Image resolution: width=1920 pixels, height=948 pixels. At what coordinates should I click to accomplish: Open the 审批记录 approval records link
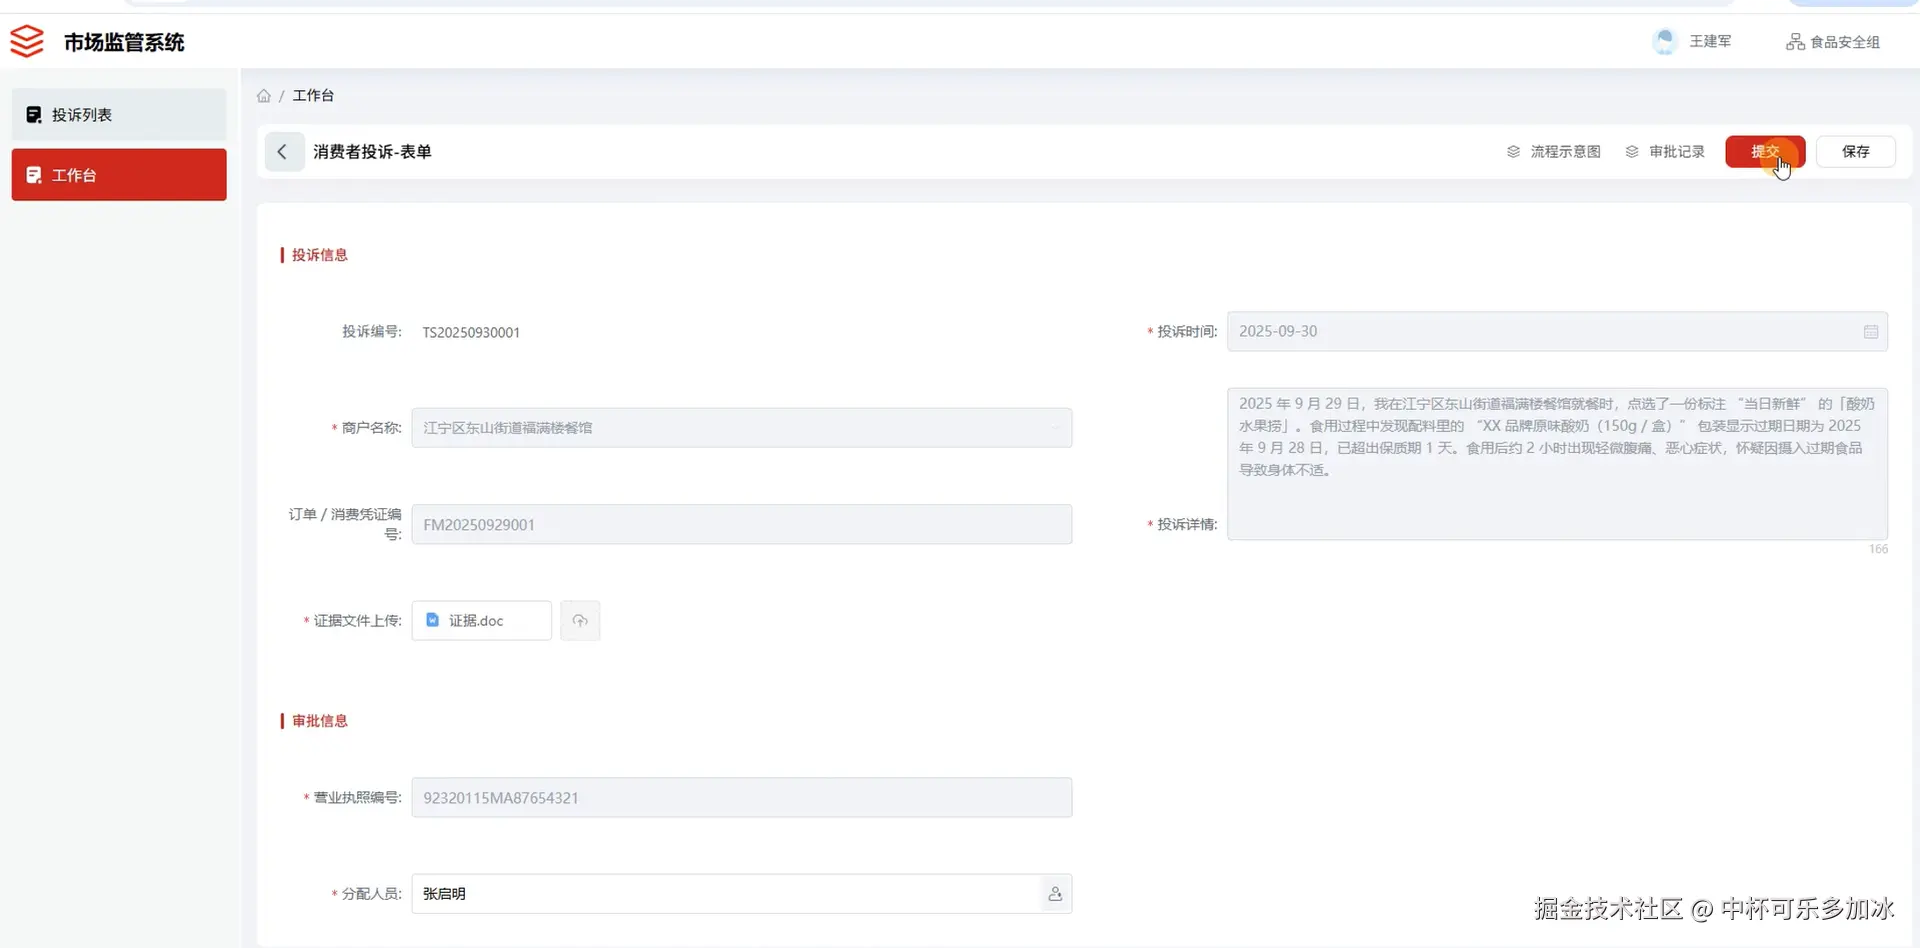[1665, 152]
